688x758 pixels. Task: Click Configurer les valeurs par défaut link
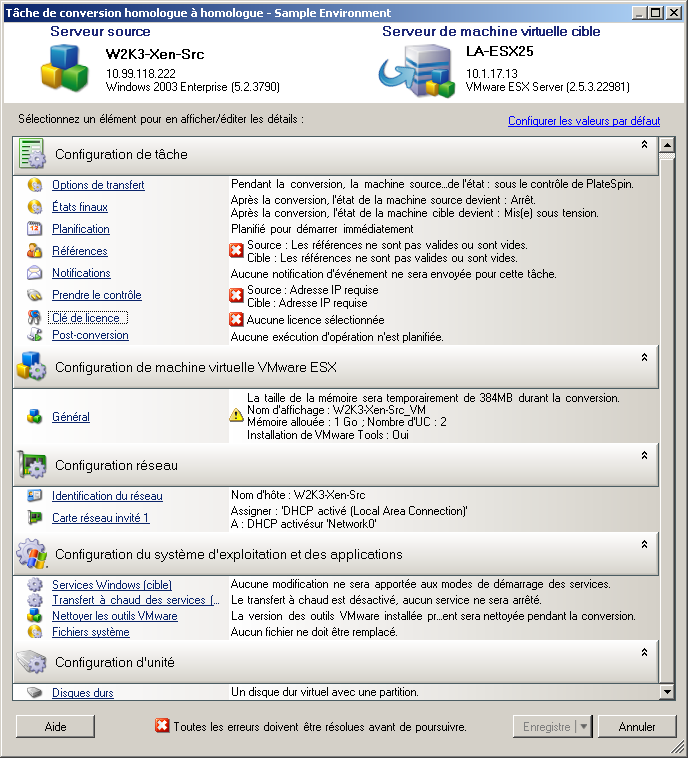point(584,121)
